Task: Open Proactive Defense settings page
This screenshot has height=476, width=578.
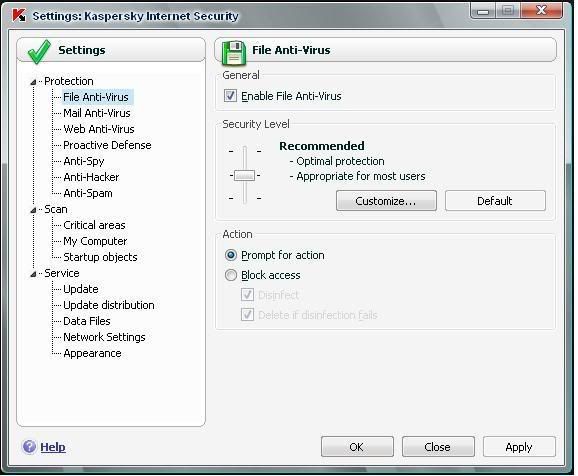Action: pos(107,145)
